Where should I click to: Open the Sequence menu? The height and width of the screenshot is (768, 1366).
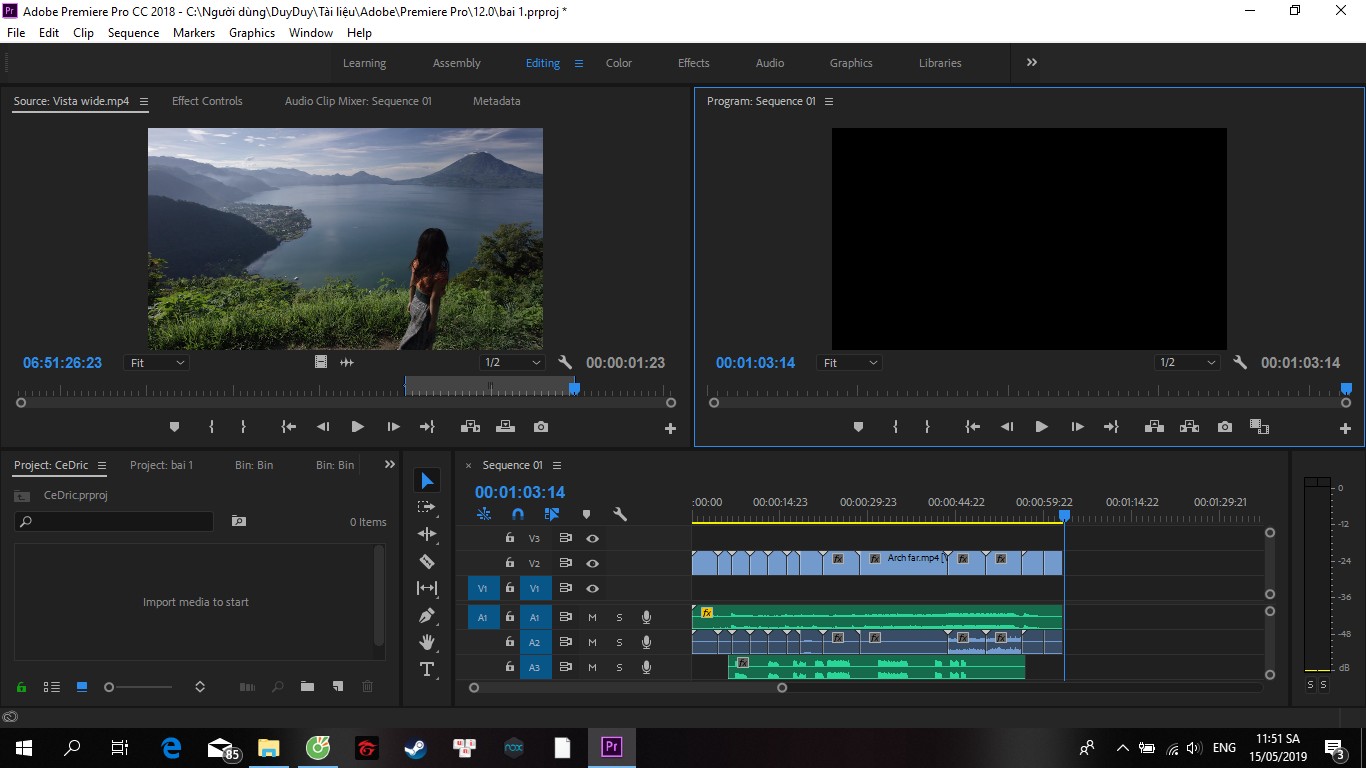133,33
